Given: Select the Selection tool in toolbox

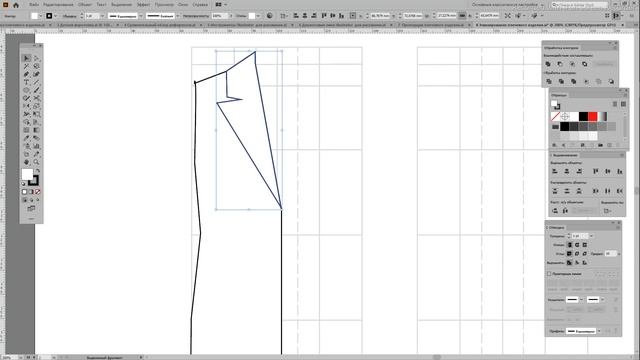Looking at the screenshot, I should (x=27, y=58).
